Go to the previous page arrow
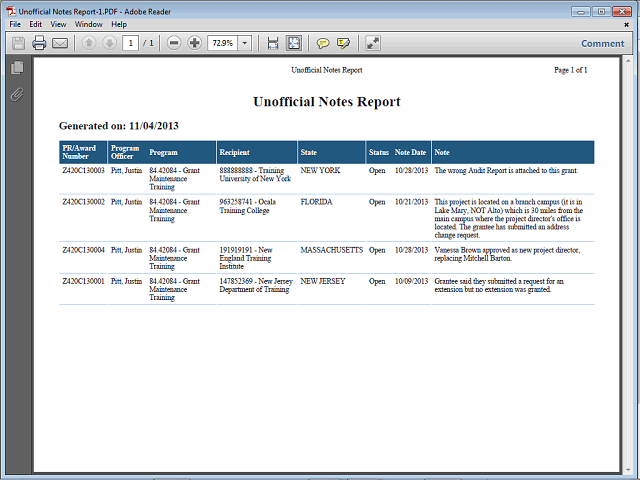640x480 pixels. 88,43
